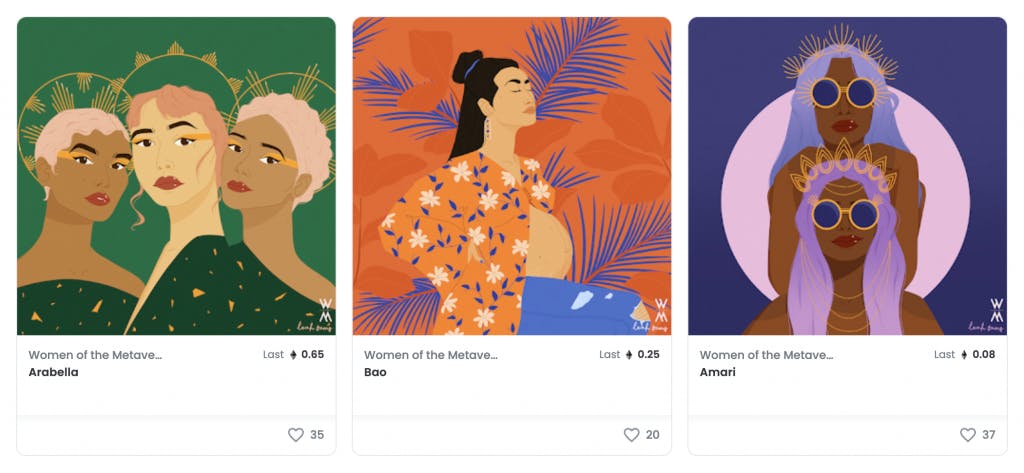This screenshot has width=1024, height=473.
Task: Click the last price 0.25
Action: tap(648, 355)
